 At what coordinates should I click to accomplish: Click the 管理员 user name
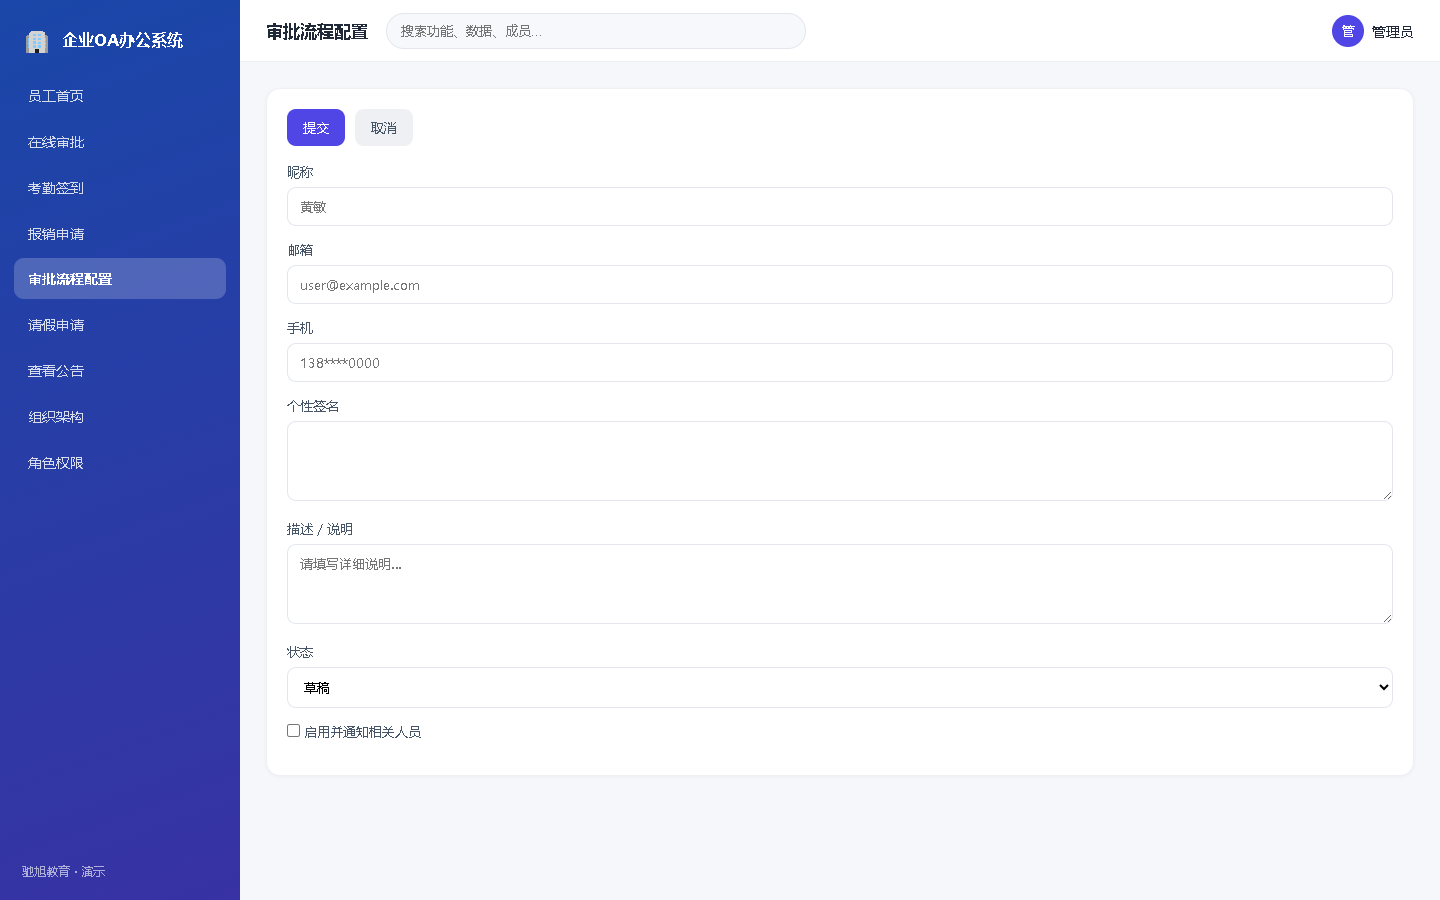pyautogui.click(x=1392, y=32)
